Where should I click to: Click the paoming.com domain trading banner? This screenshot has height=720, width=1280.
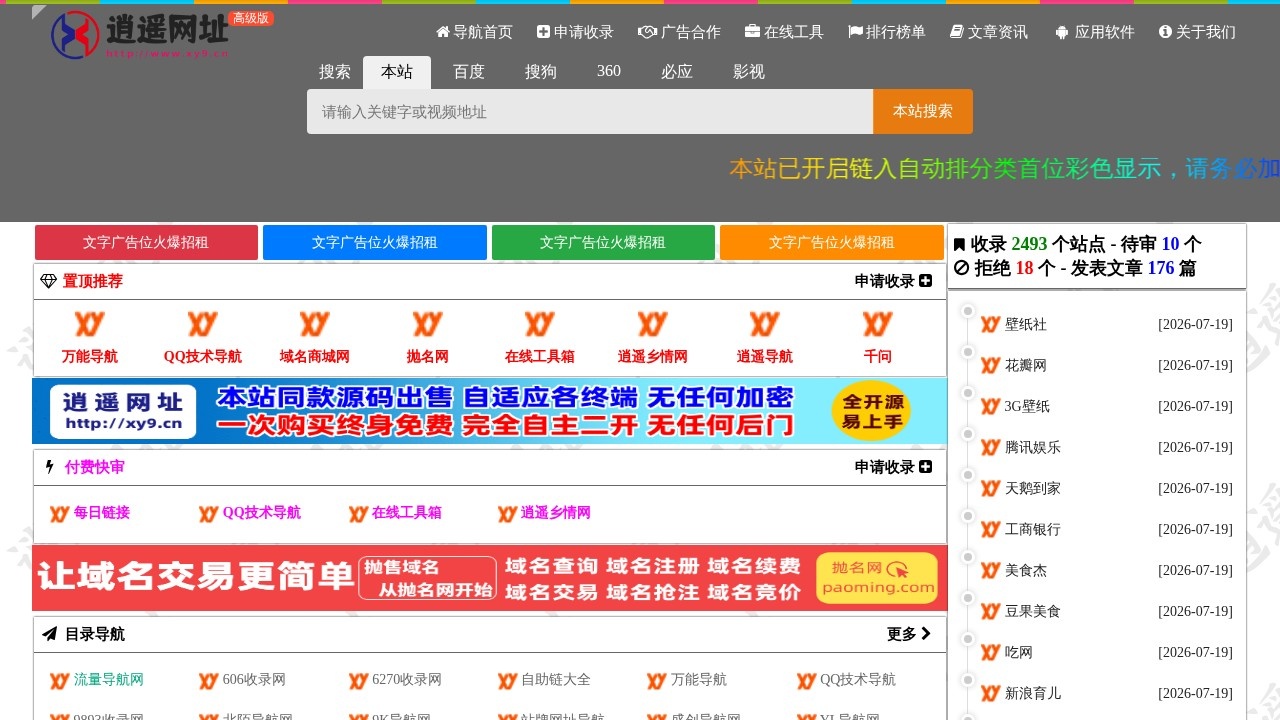(x=489, y=578)
